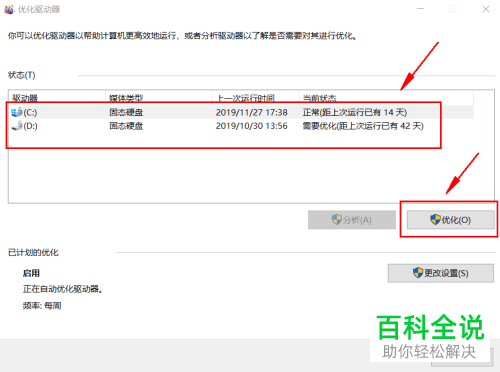Click the 分析(A) analyze button

[352, 220]
